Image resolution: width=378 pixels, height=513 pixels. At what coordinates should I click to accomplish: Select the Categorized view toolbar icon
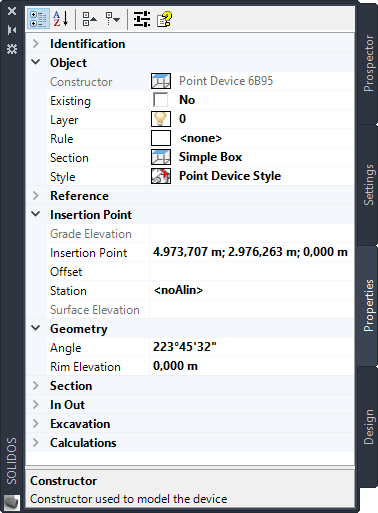tap(38, 19)
